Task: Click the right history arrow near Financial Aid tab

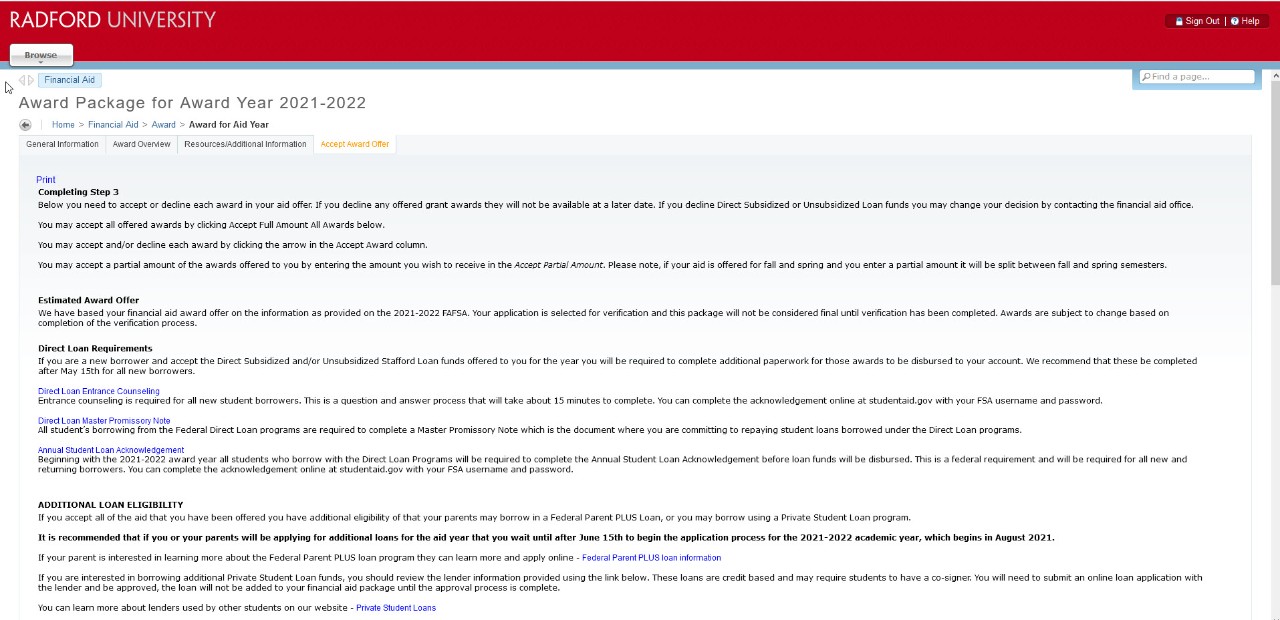Action: click(31, 80)
